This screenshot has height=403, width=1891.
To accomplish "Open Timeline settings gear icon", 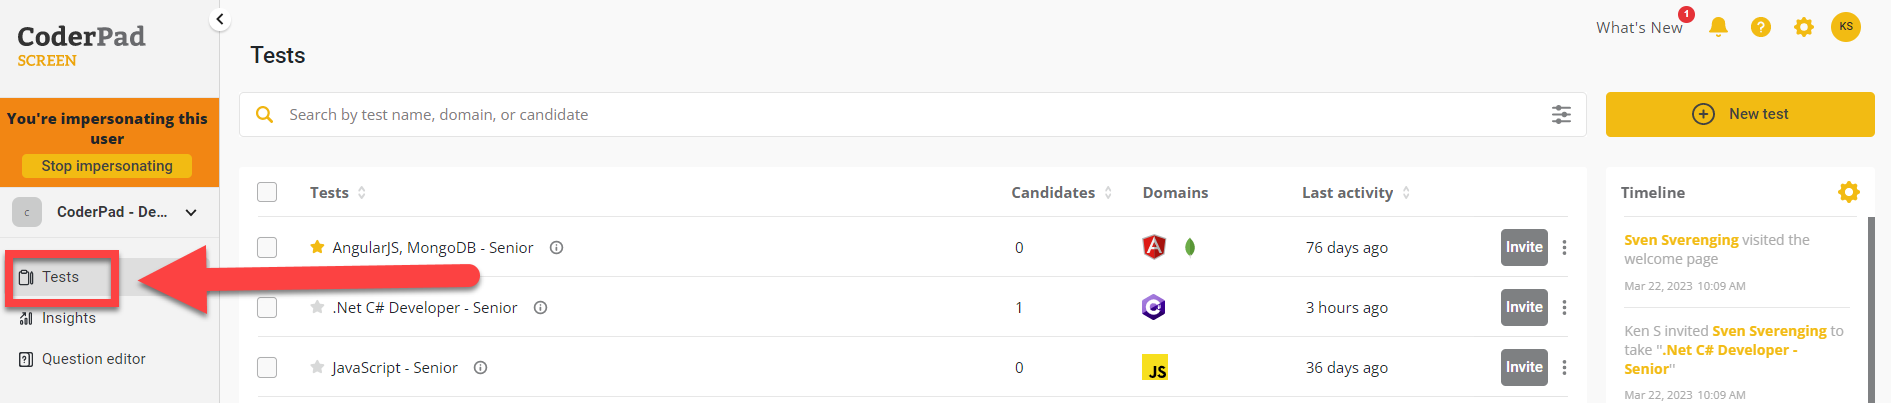I will click(1849, 192).
